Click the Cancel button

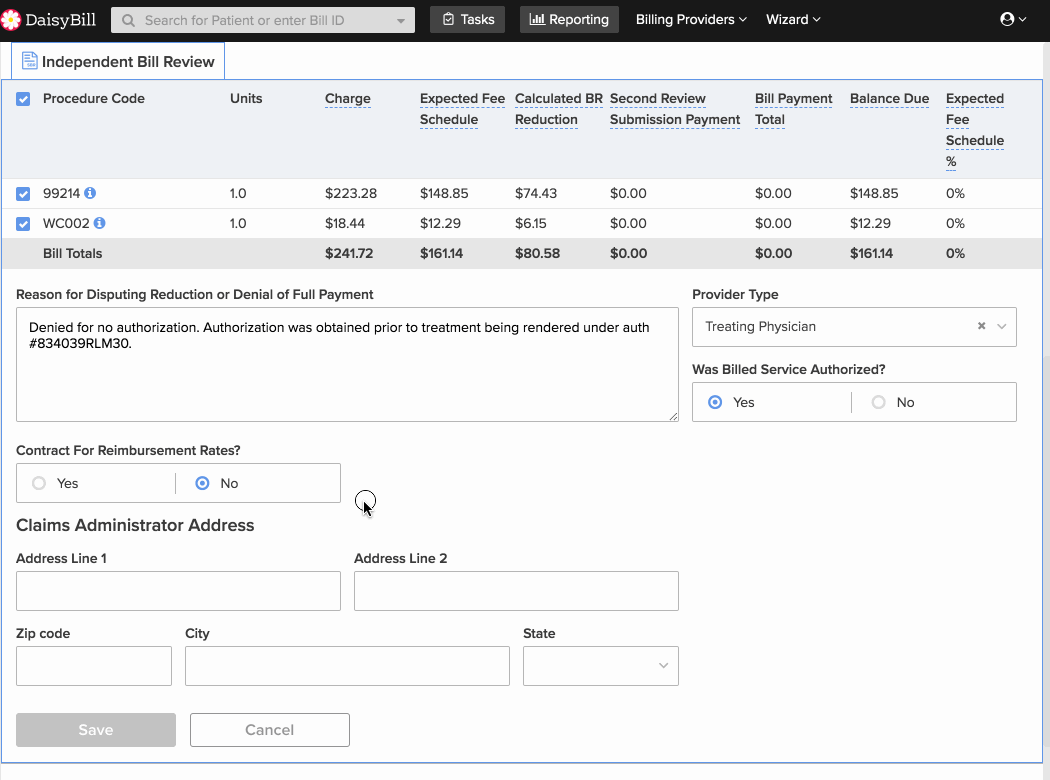click(x=269, y=730)
